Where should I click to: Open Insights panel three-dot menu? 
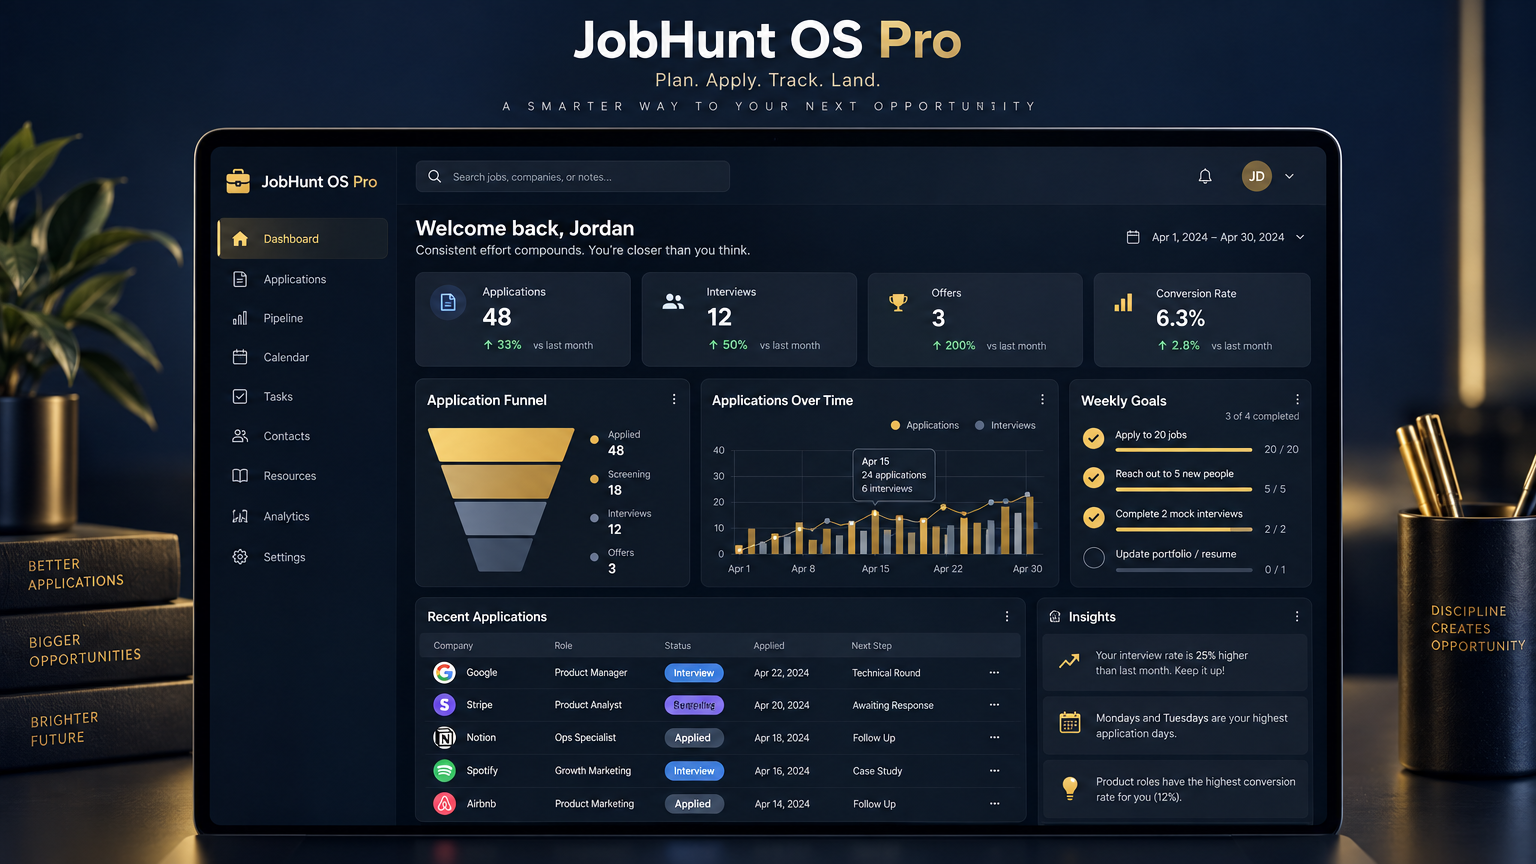pyautogui.click(x=1297, y=616)
